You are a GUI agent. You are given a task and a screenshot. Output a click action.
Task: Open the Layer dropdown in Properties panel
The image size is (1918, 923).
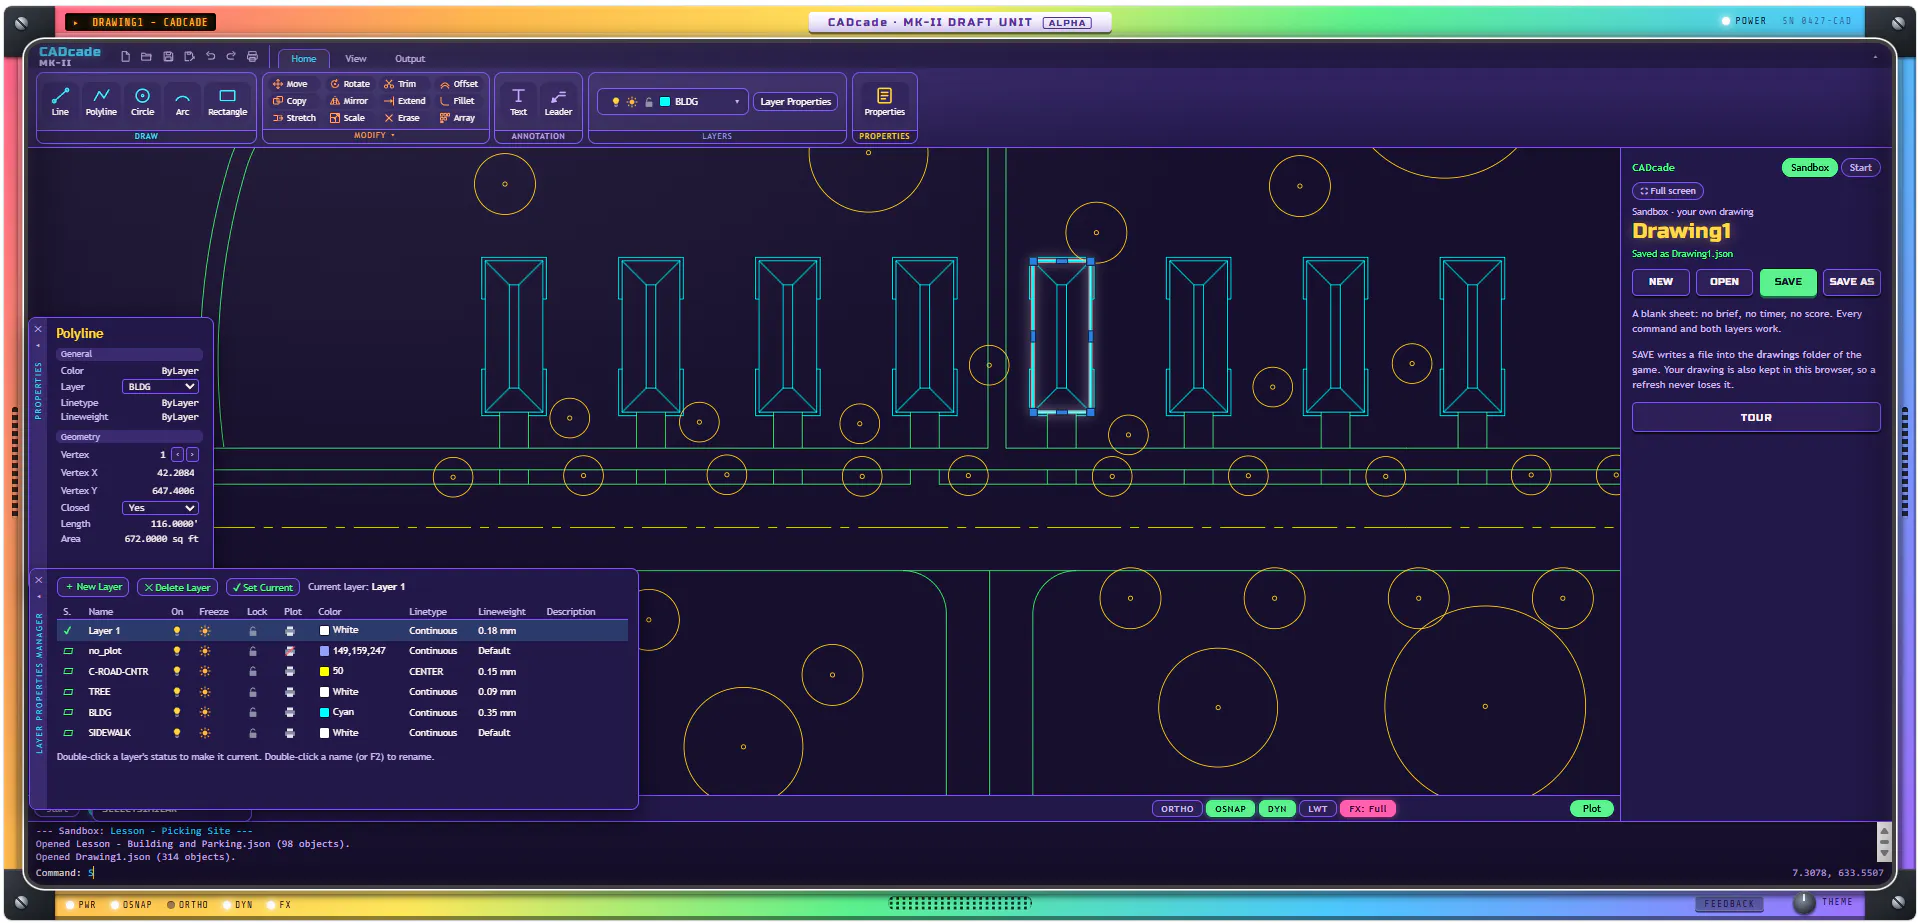[160, 387]
